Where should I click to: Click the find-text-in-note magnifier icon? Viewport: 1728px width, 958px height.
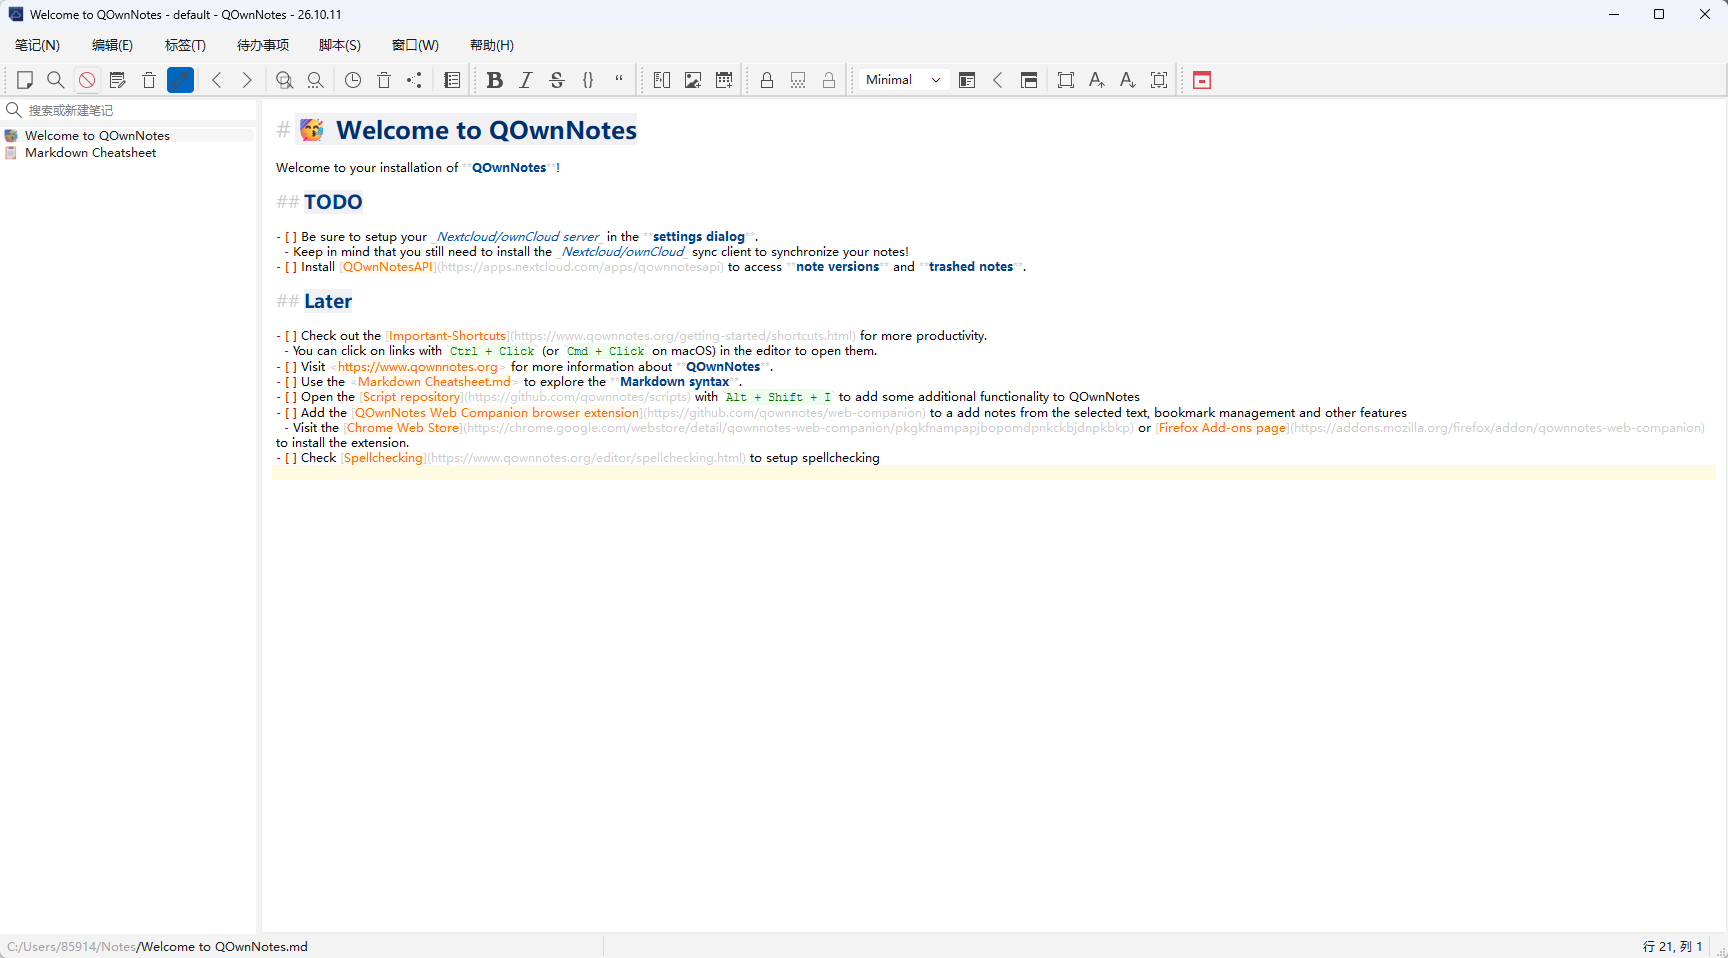tap(284, 80)
